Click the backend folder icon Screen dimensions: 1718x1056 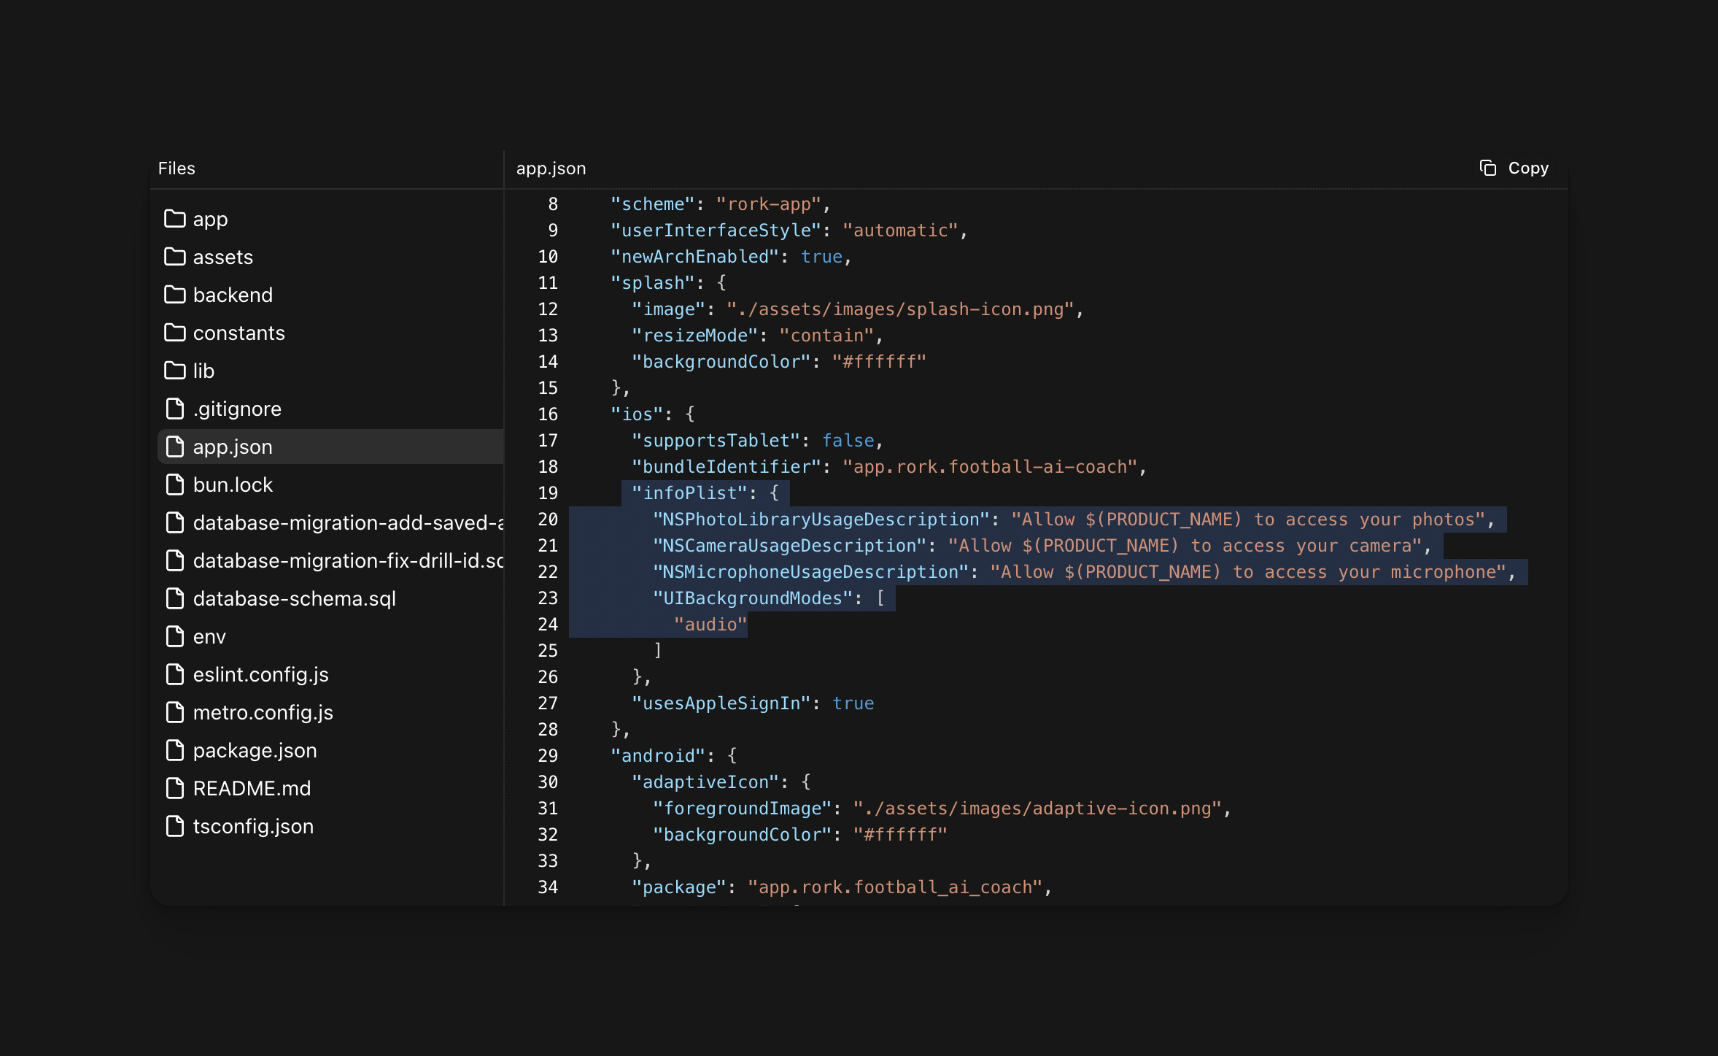[175, 294]
